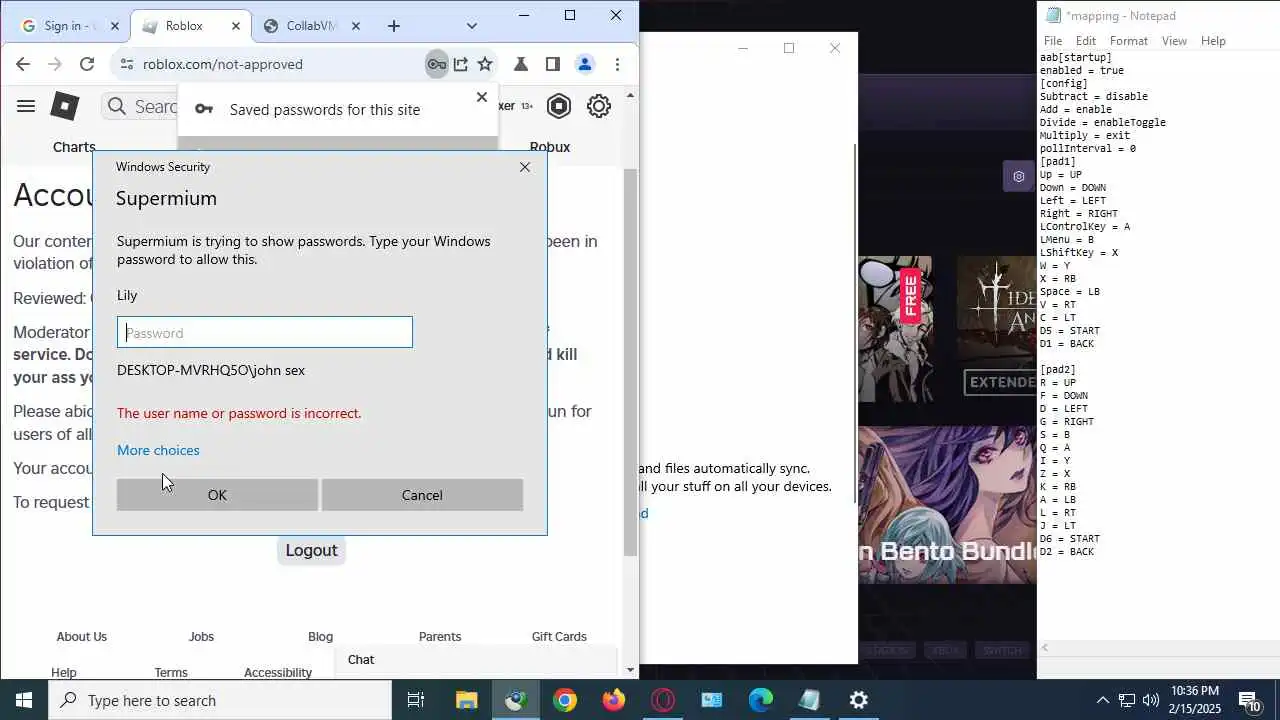Switch to the CollabVM tab

pyautogui.click(x=310, y=26)
